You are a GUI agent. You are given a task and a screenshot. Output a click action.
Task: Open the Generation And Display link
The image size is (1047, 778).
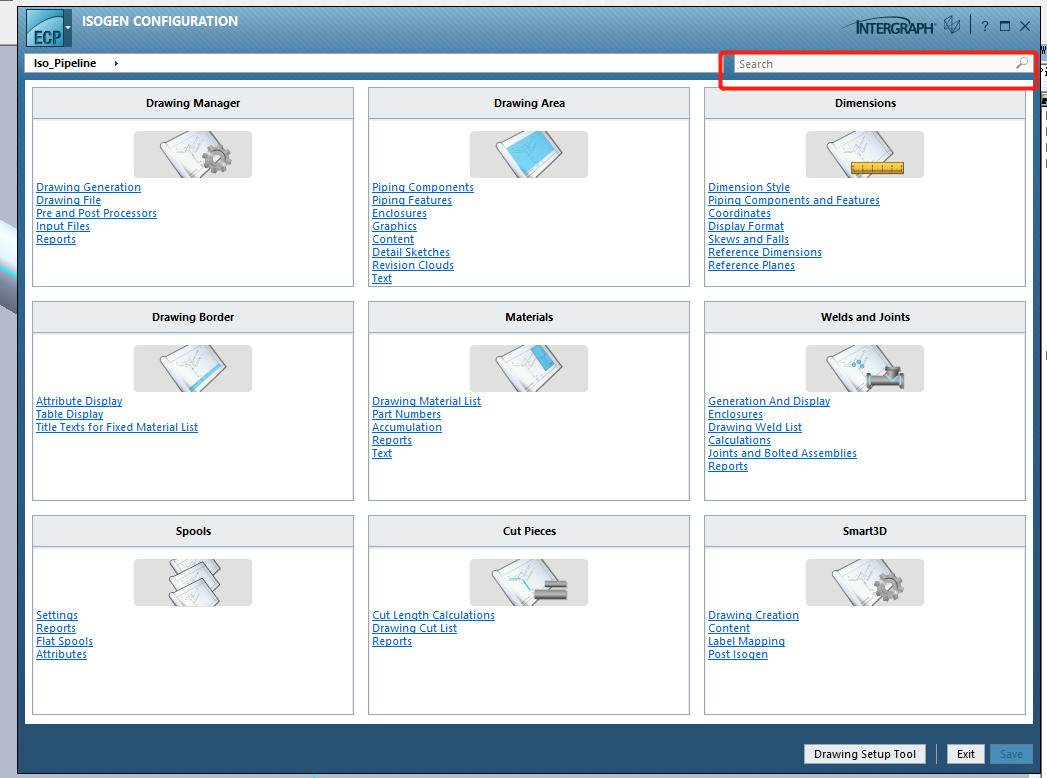(769, 401)
